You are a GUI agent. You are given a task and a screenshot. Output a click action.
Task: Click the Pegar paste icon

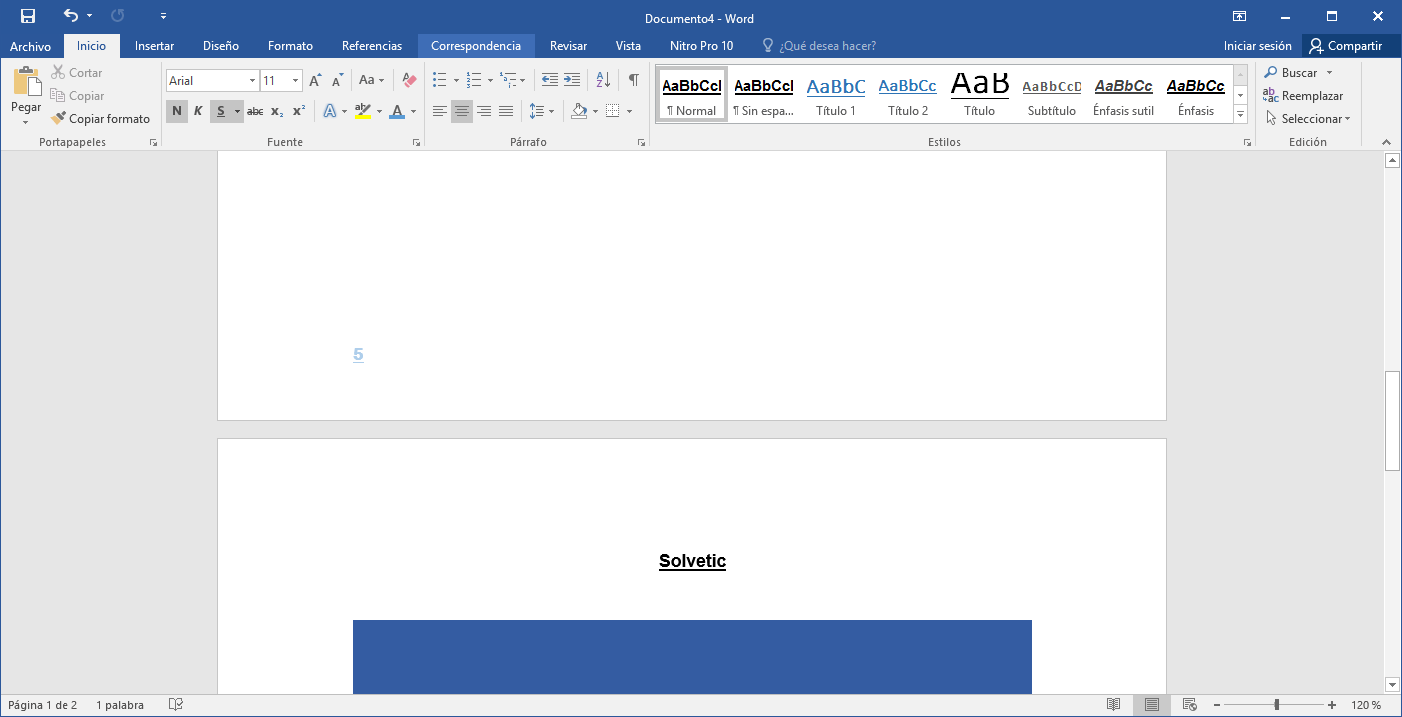tap(27, 83)
